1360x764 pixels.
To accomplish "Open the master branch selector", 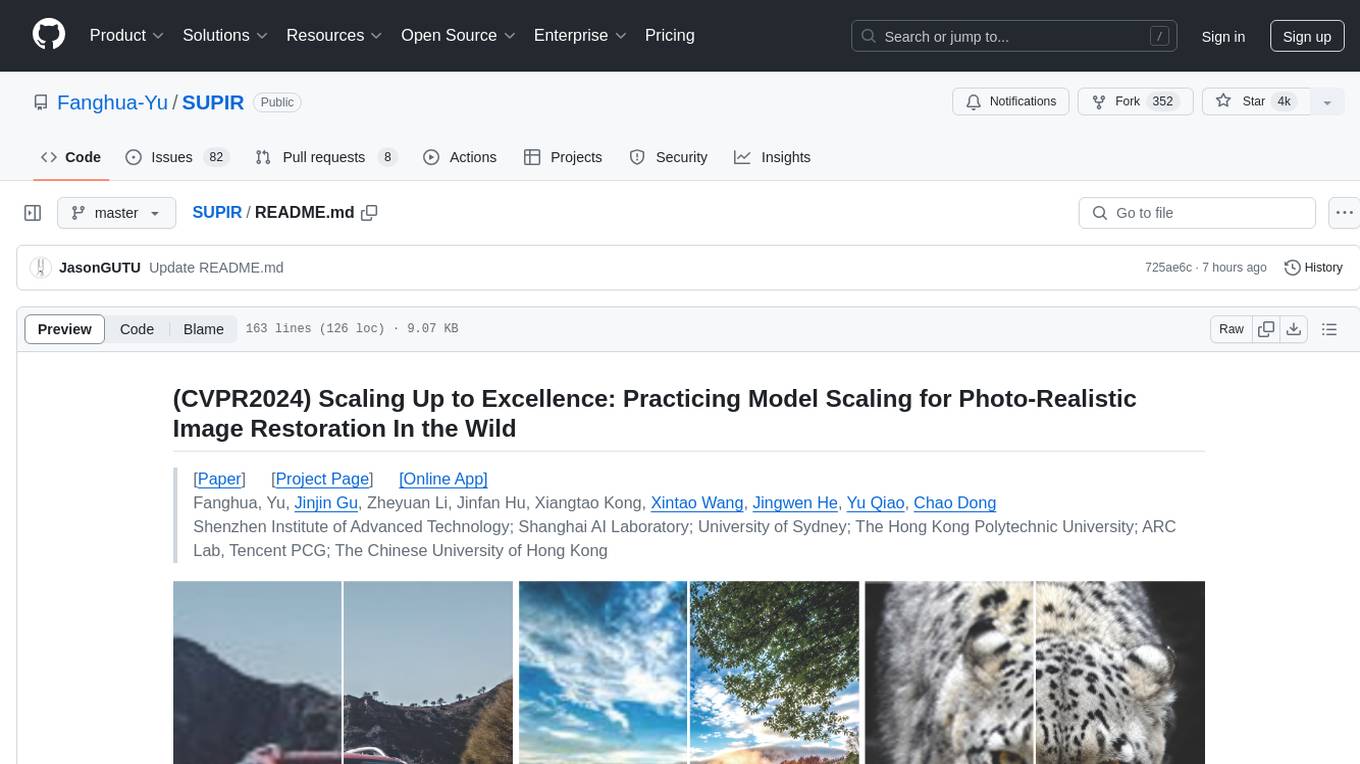I will [x=117, y=213].
